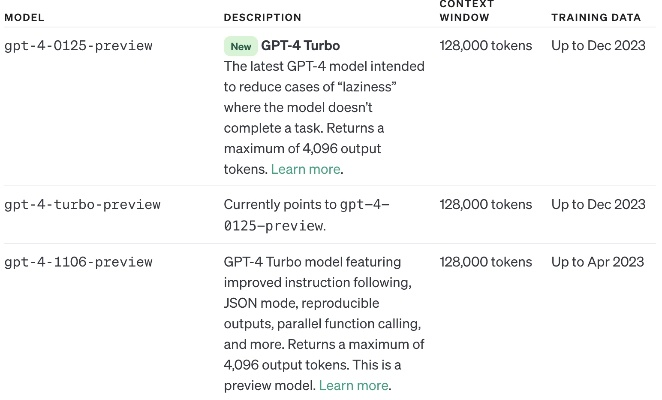The image size is (662, 400).
Task: Click the gpt-4-turbo-preview model name
Action: (x=82, y=204)
